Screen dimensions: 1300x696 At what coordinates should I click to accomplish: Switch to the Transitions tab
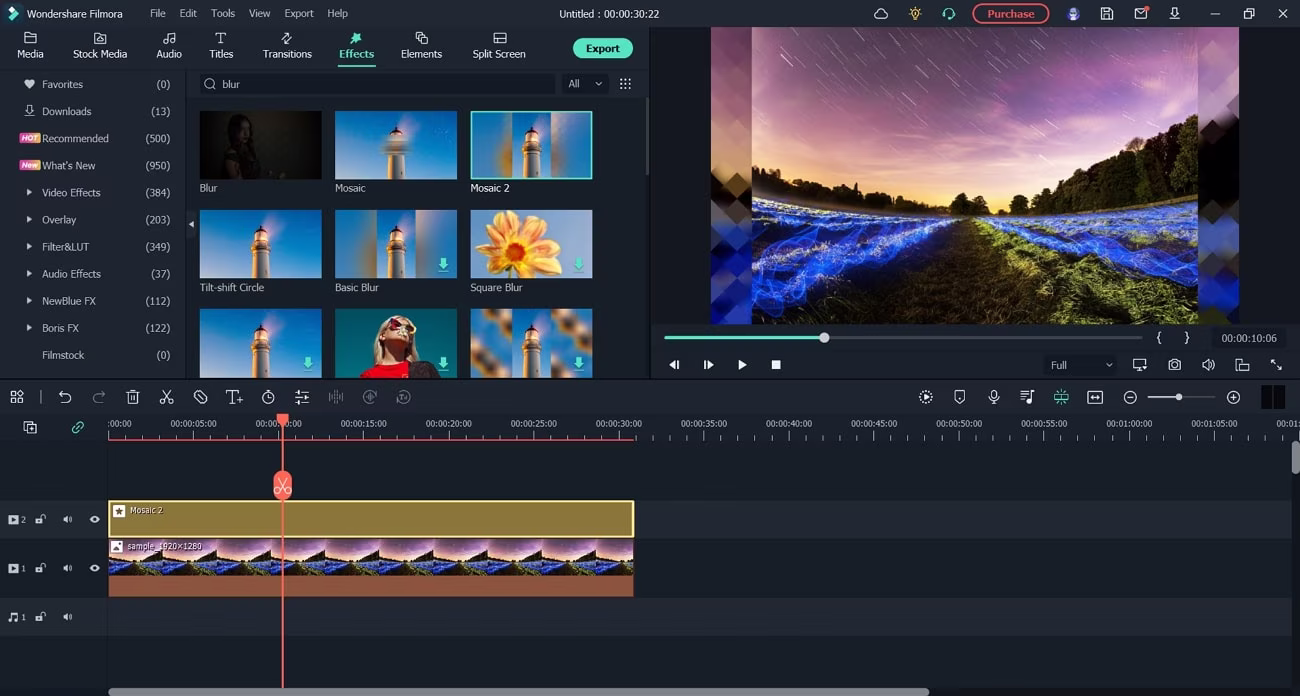287,45
